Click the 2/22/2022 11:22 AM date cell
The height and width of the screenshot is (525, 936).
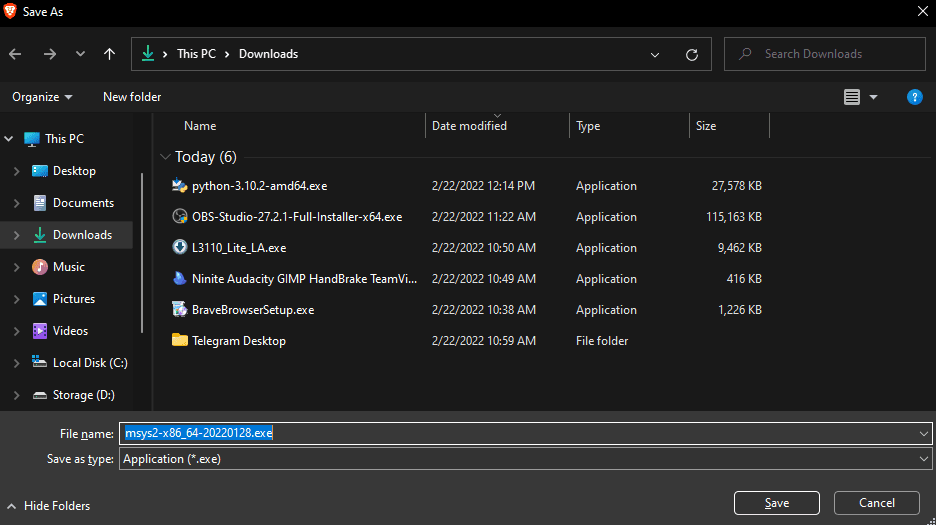pyautogui.click(x=484, y=217)
